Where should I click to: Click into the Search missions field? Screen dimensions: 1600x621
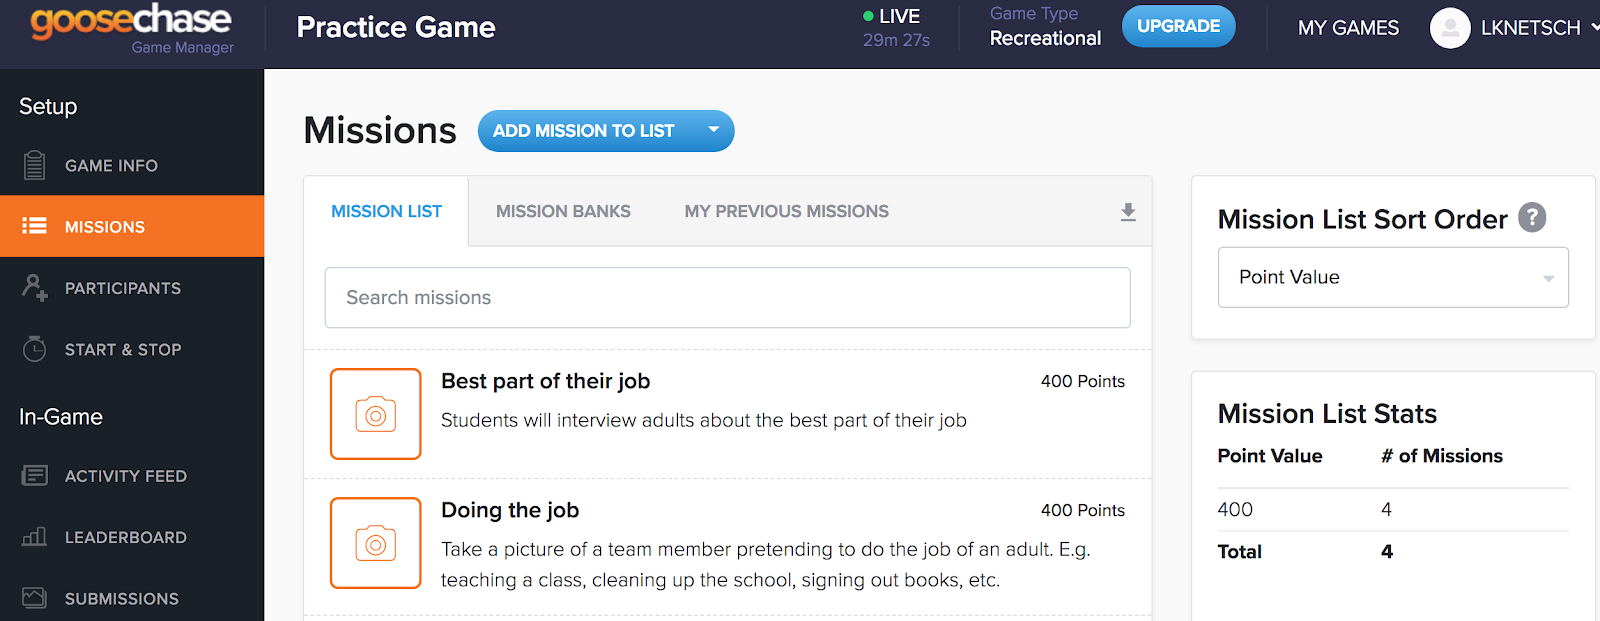(727, 297)
